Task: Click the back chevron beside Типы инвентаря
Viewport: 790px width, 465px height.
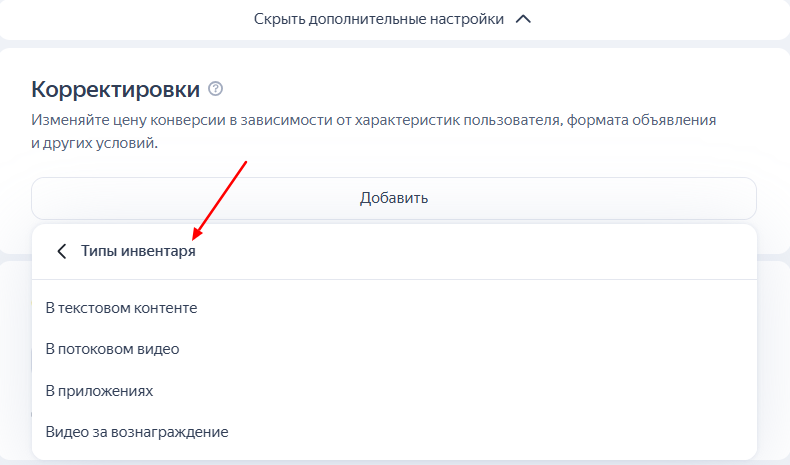Action: [x=61, y=252]
